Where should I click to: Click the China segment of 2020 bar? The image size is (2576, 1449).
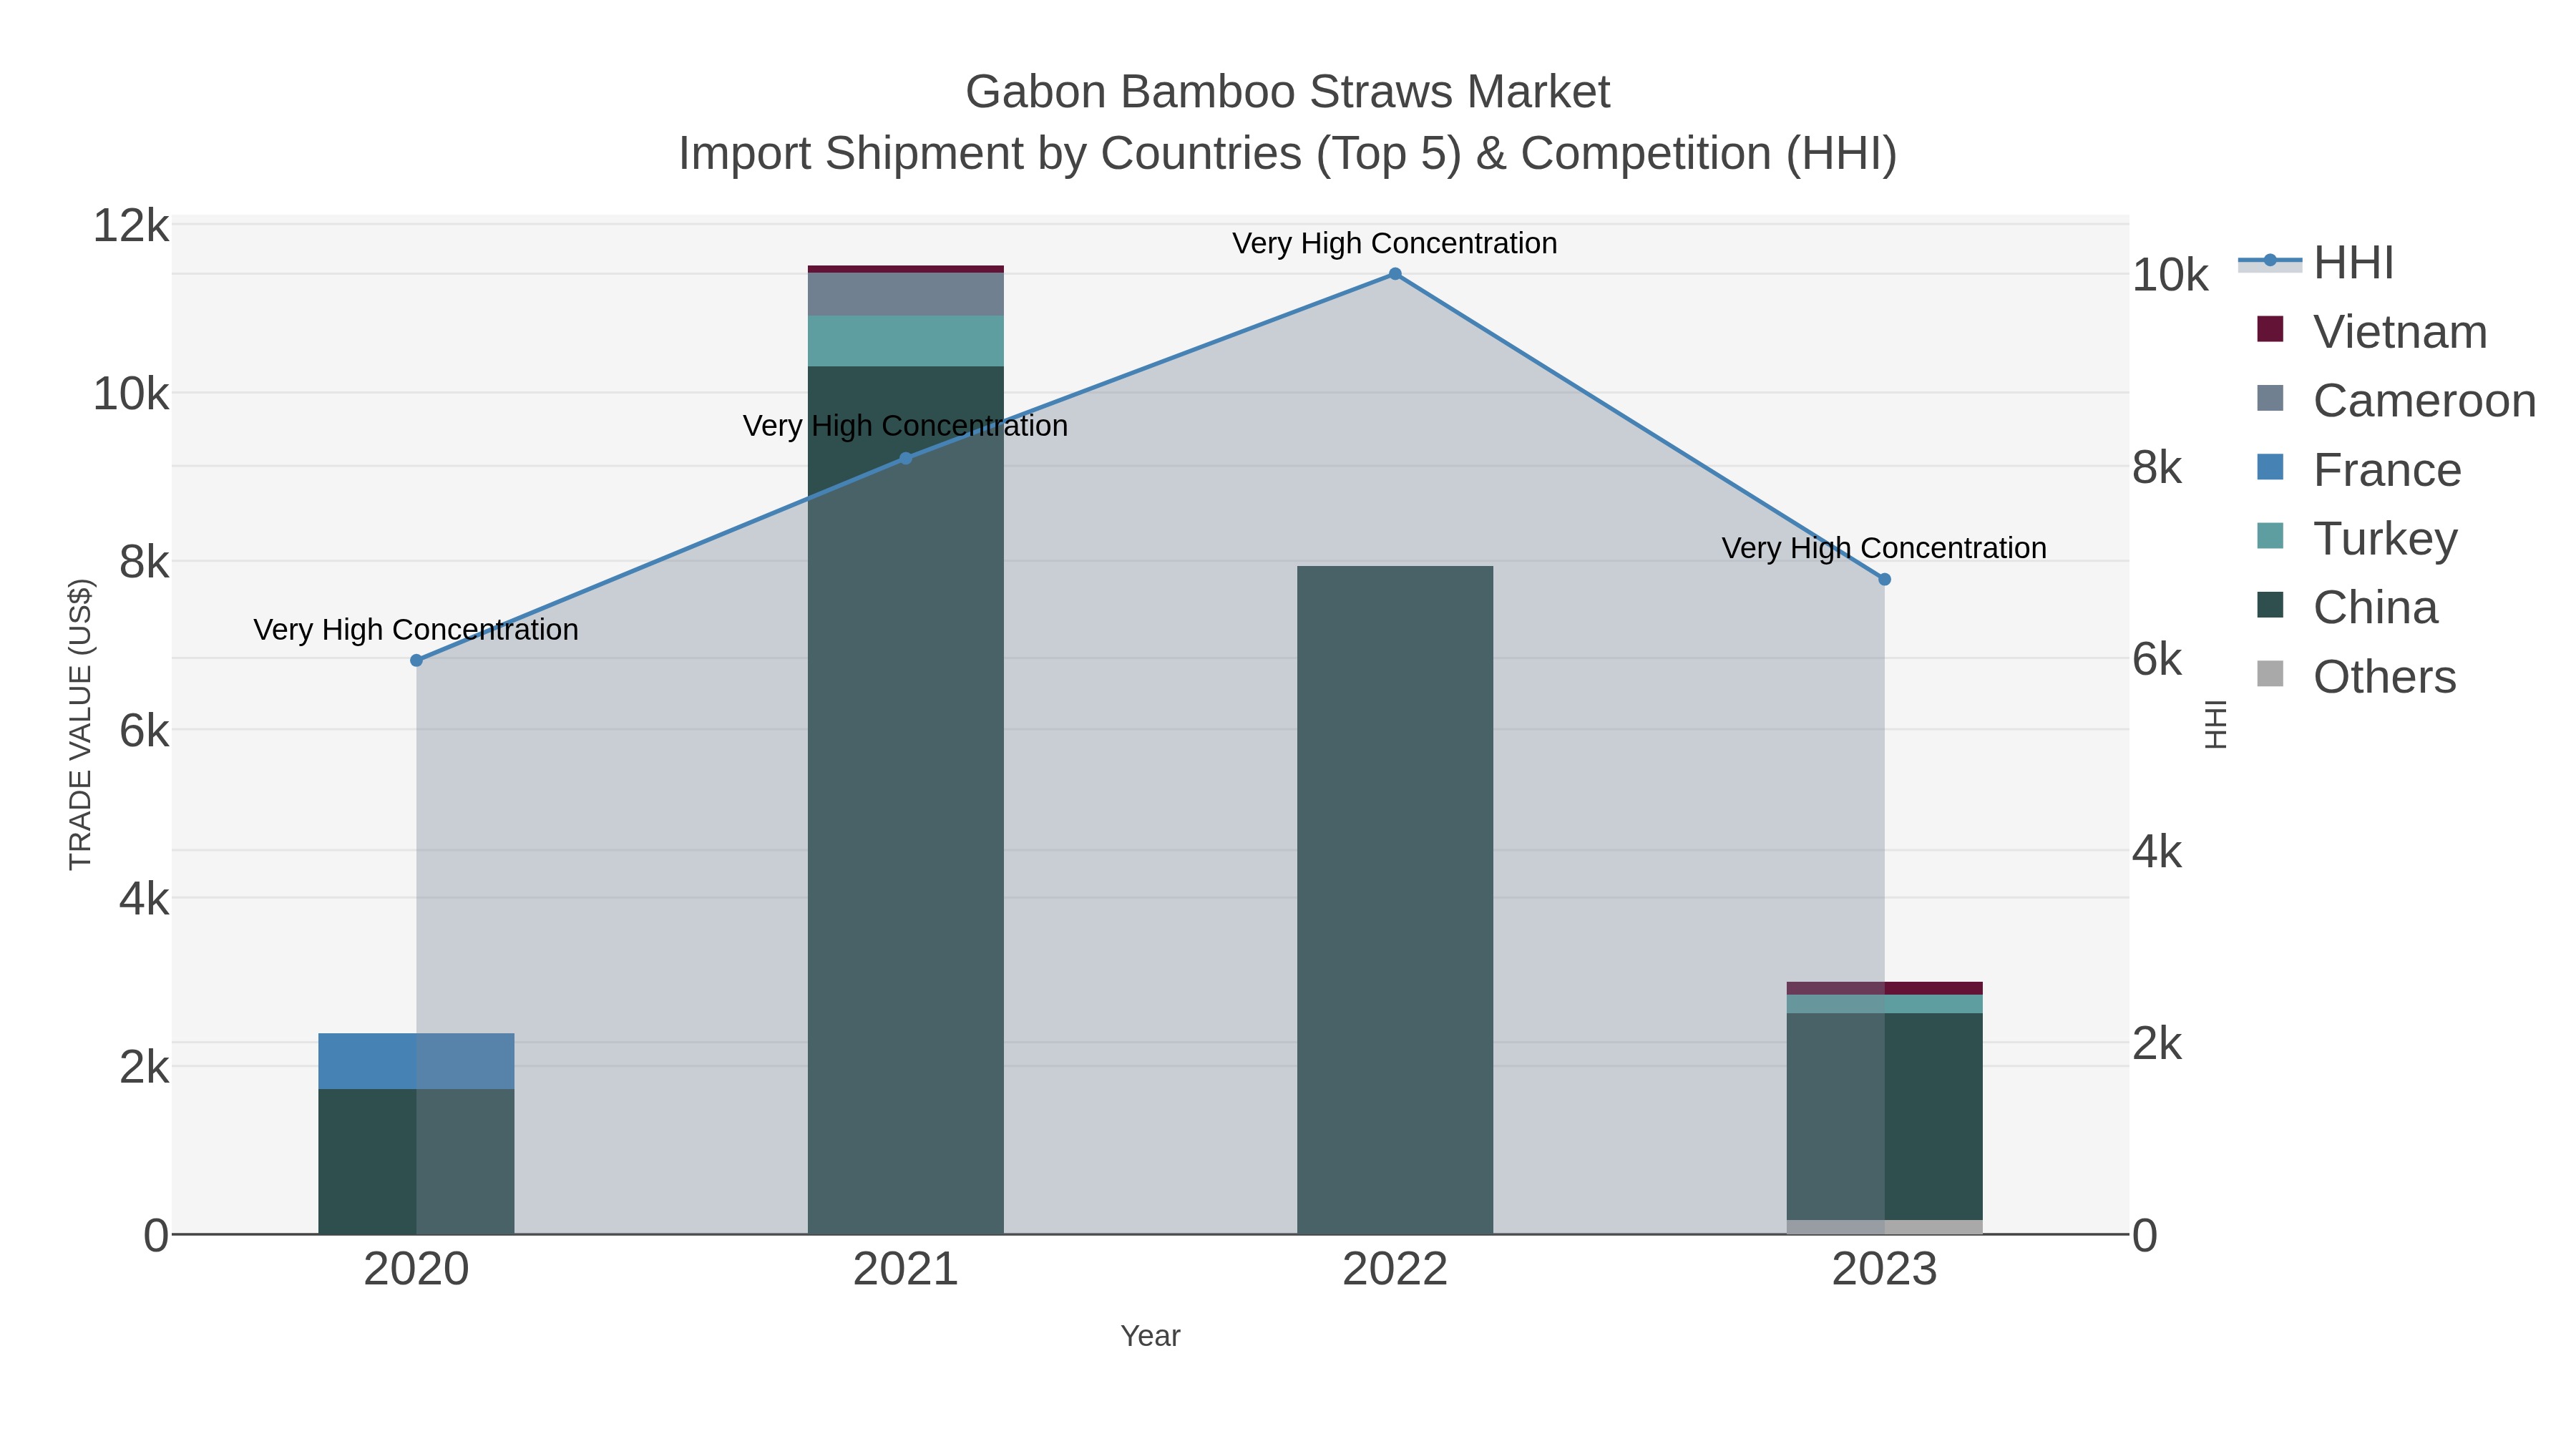[416, 1161]
